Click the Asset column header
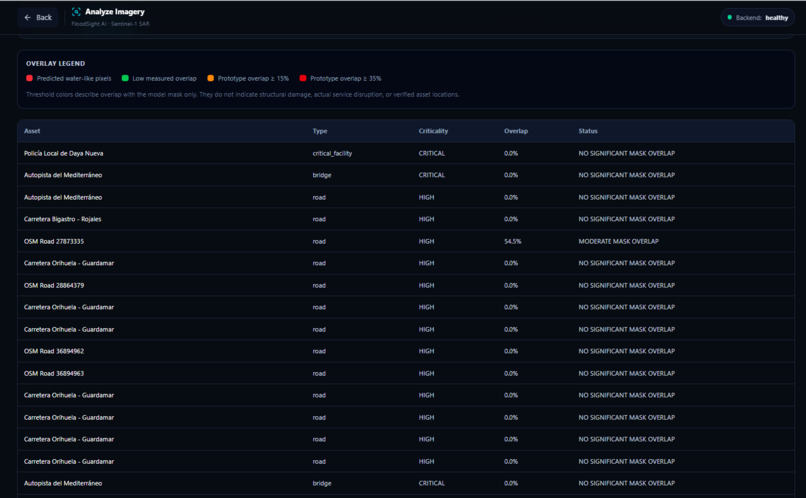The height and width of the screenshot is (498, 806). [x=32, y=131]
